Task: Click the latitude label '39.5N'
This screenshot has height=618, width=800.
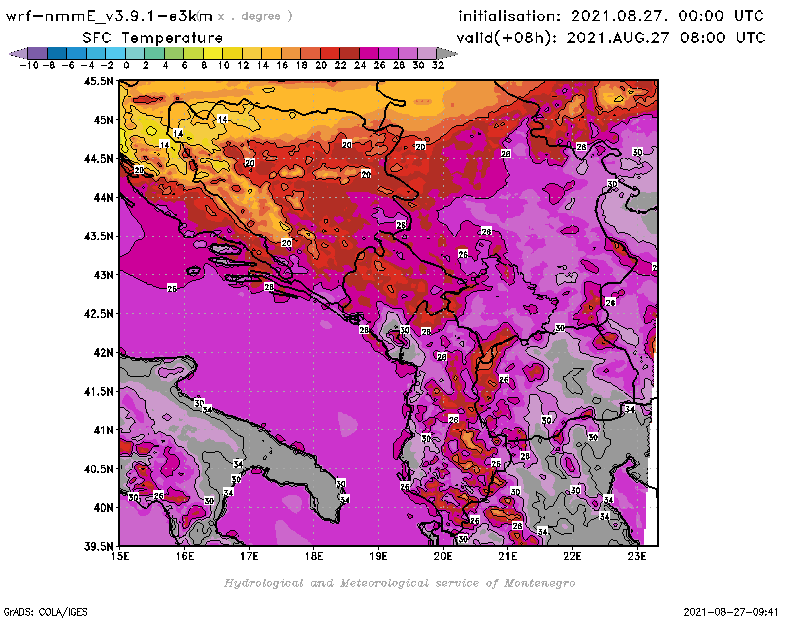Action: tap(98, 547)
